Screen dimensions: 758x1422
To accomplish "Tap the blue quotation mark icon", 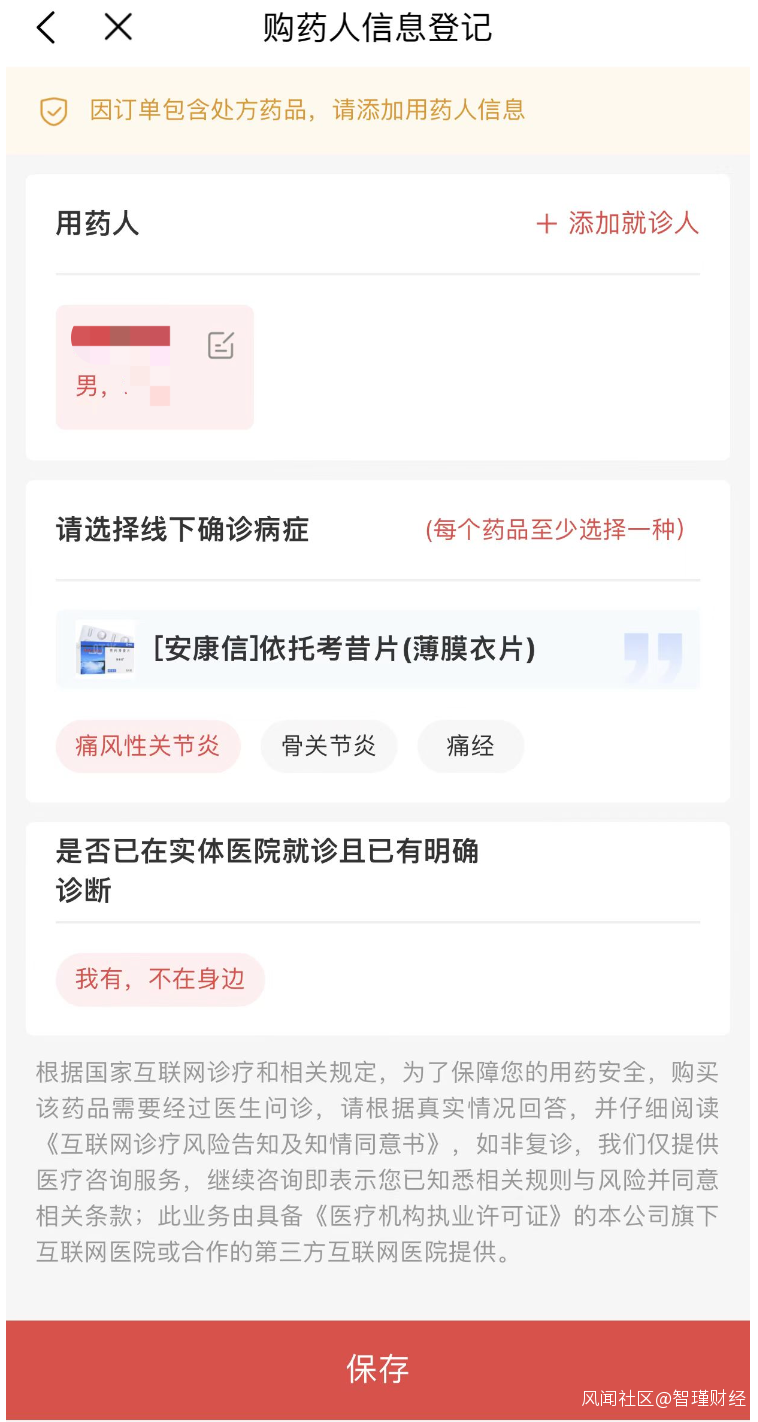I will pos(653,655).
